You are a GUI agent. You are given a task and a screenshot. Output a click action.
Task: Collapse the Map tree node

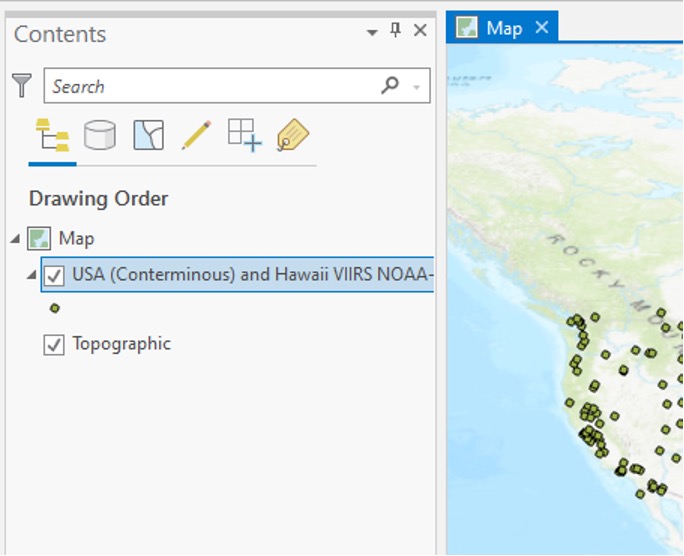coord(15,239)
